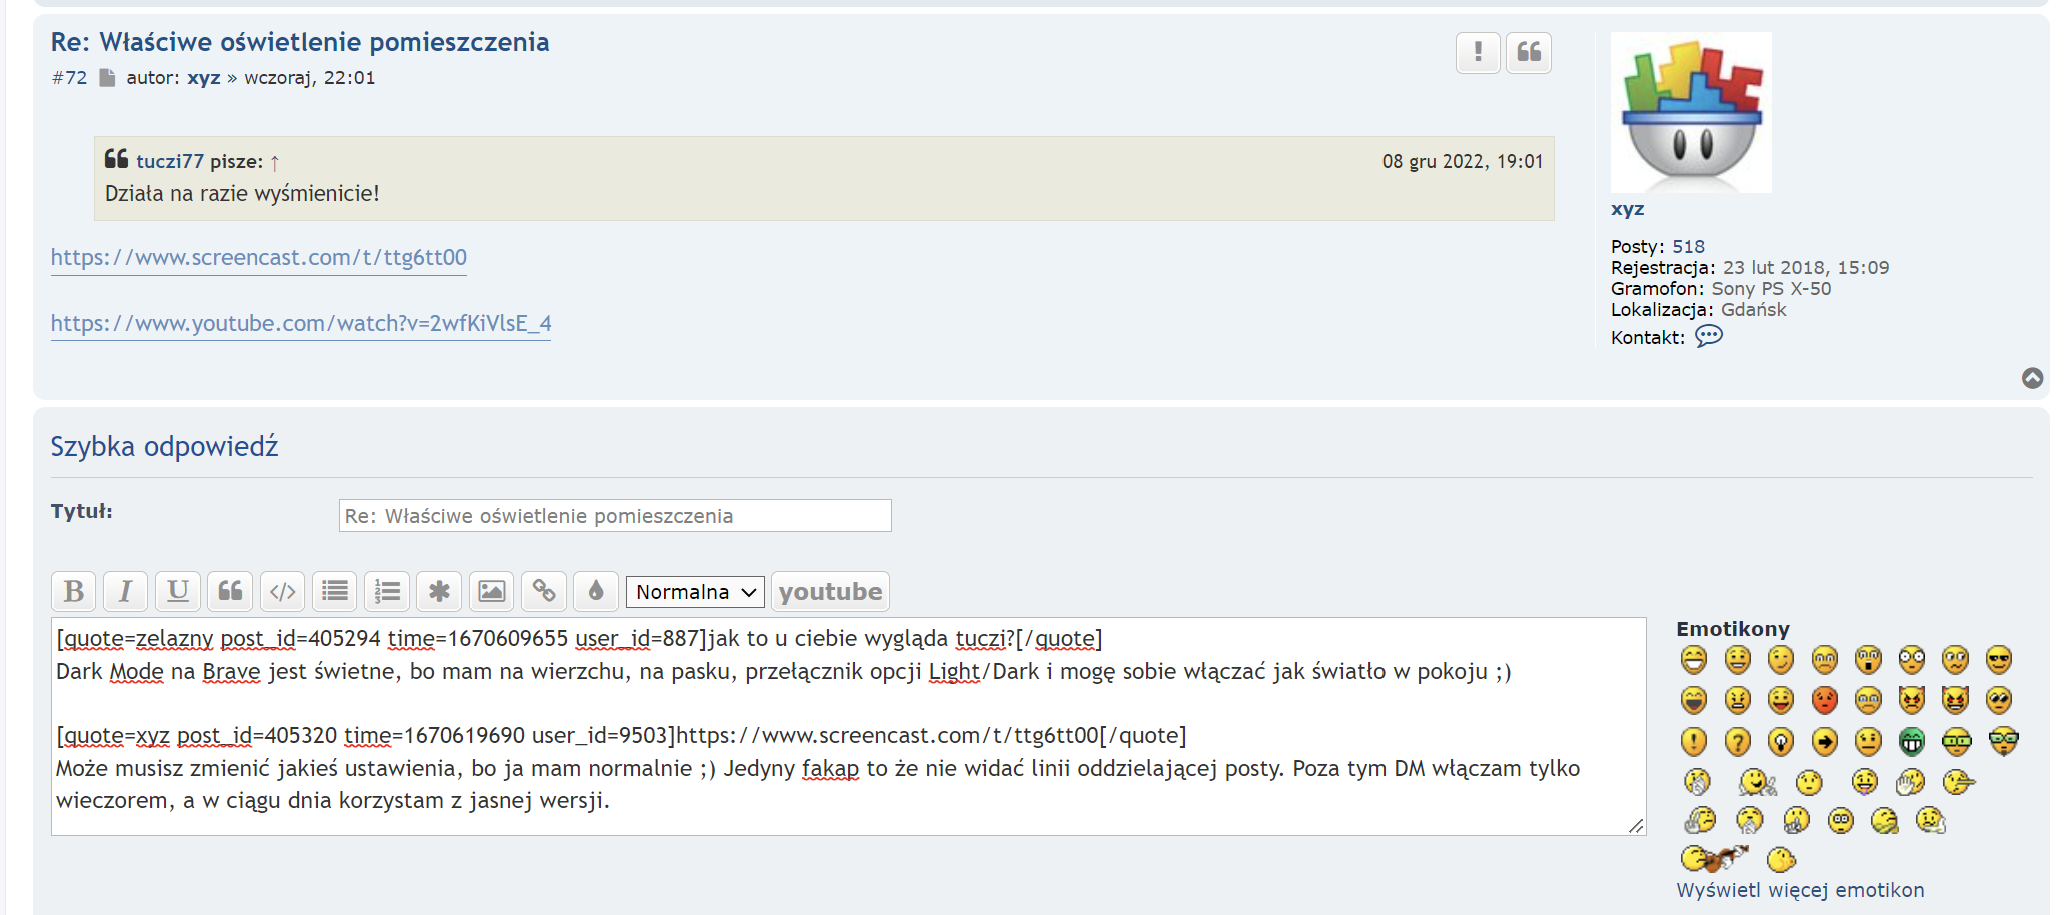Insert an unordered bullet list
The image size is (2066, 915).
335,591
